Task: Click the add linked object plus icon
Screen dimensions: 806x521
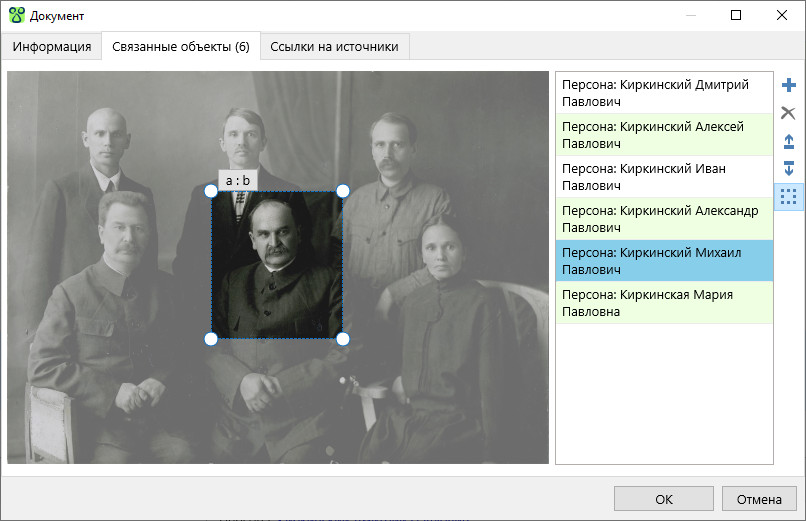Action: click(788, 86)
